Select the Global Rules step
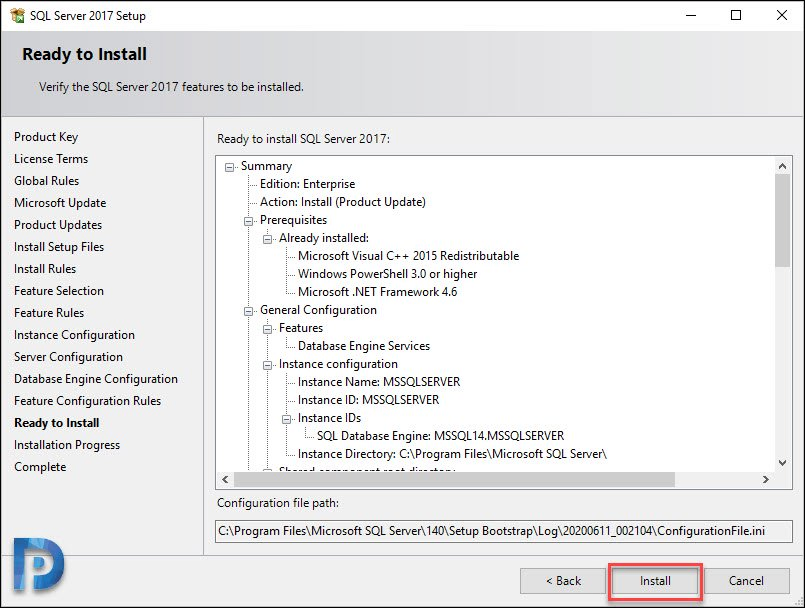 click(x=47, y=181)
